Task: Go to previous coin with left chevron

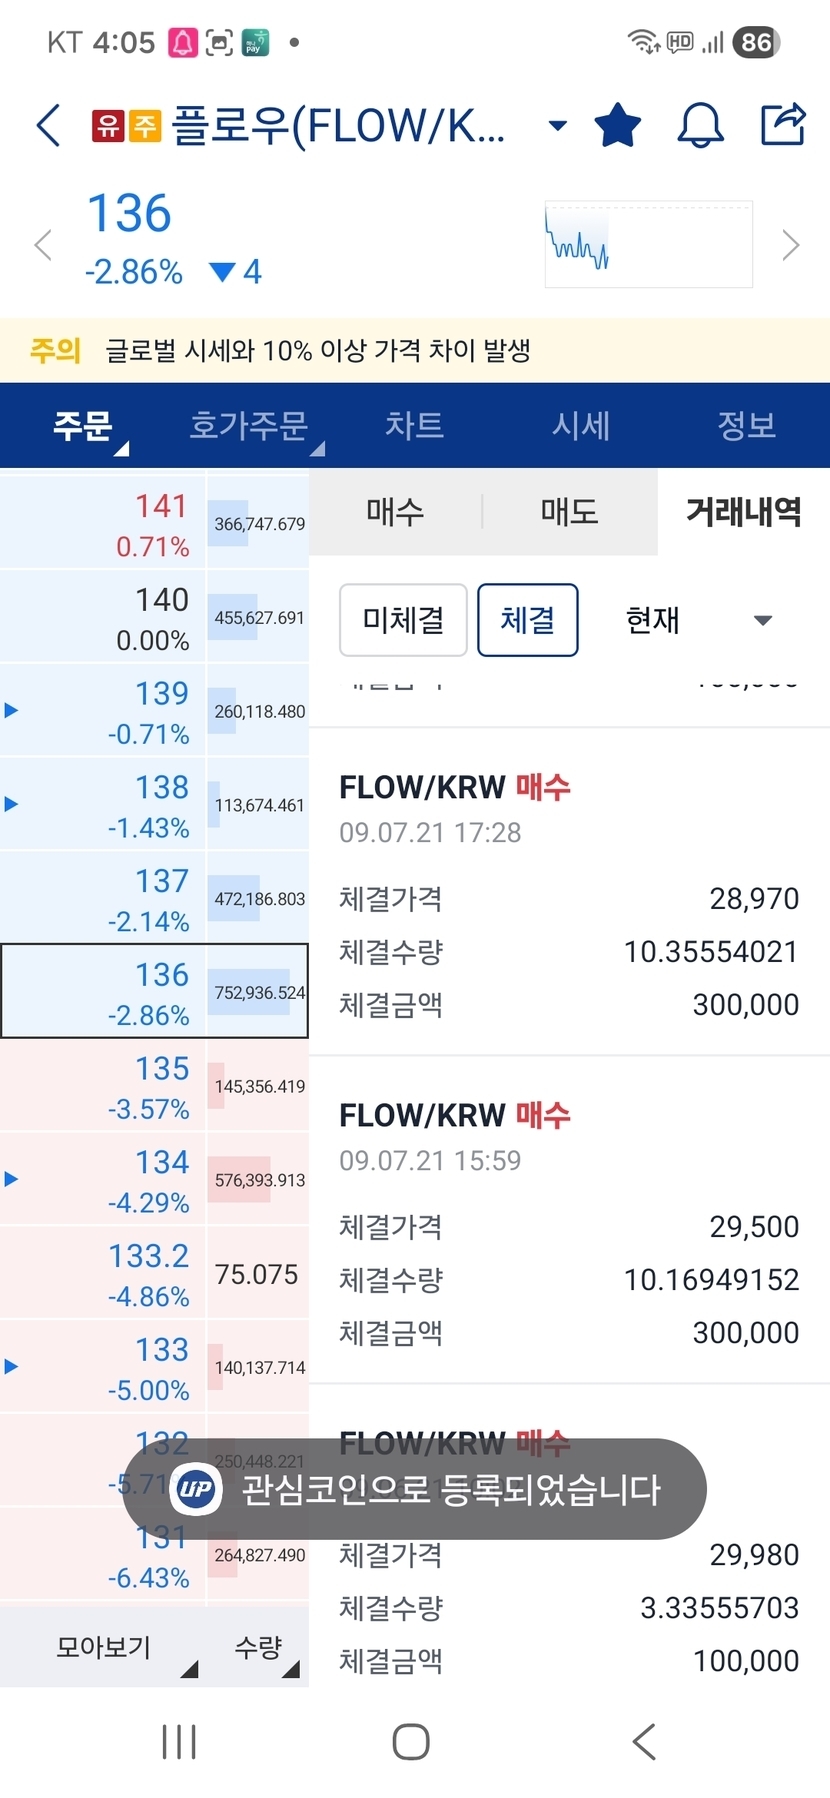Action: pyautogui.click(x=43, y=245)
